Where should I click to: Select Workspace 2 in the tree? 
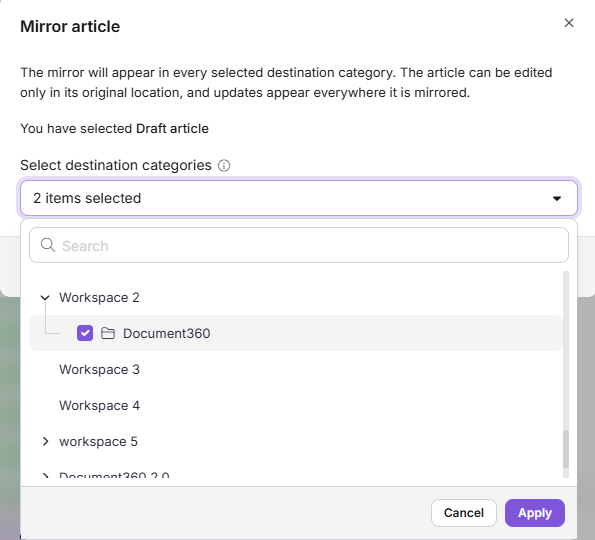99,298
